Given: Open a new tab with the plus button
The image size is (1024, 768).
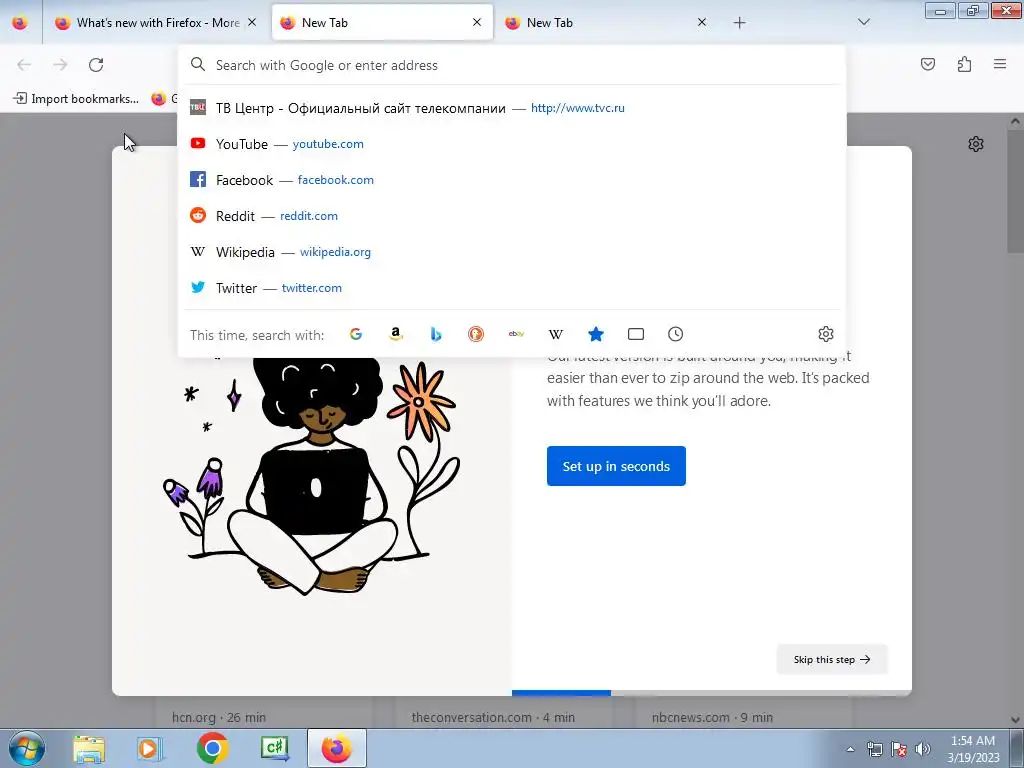Looking at the screenshot, I should point(739,23).
